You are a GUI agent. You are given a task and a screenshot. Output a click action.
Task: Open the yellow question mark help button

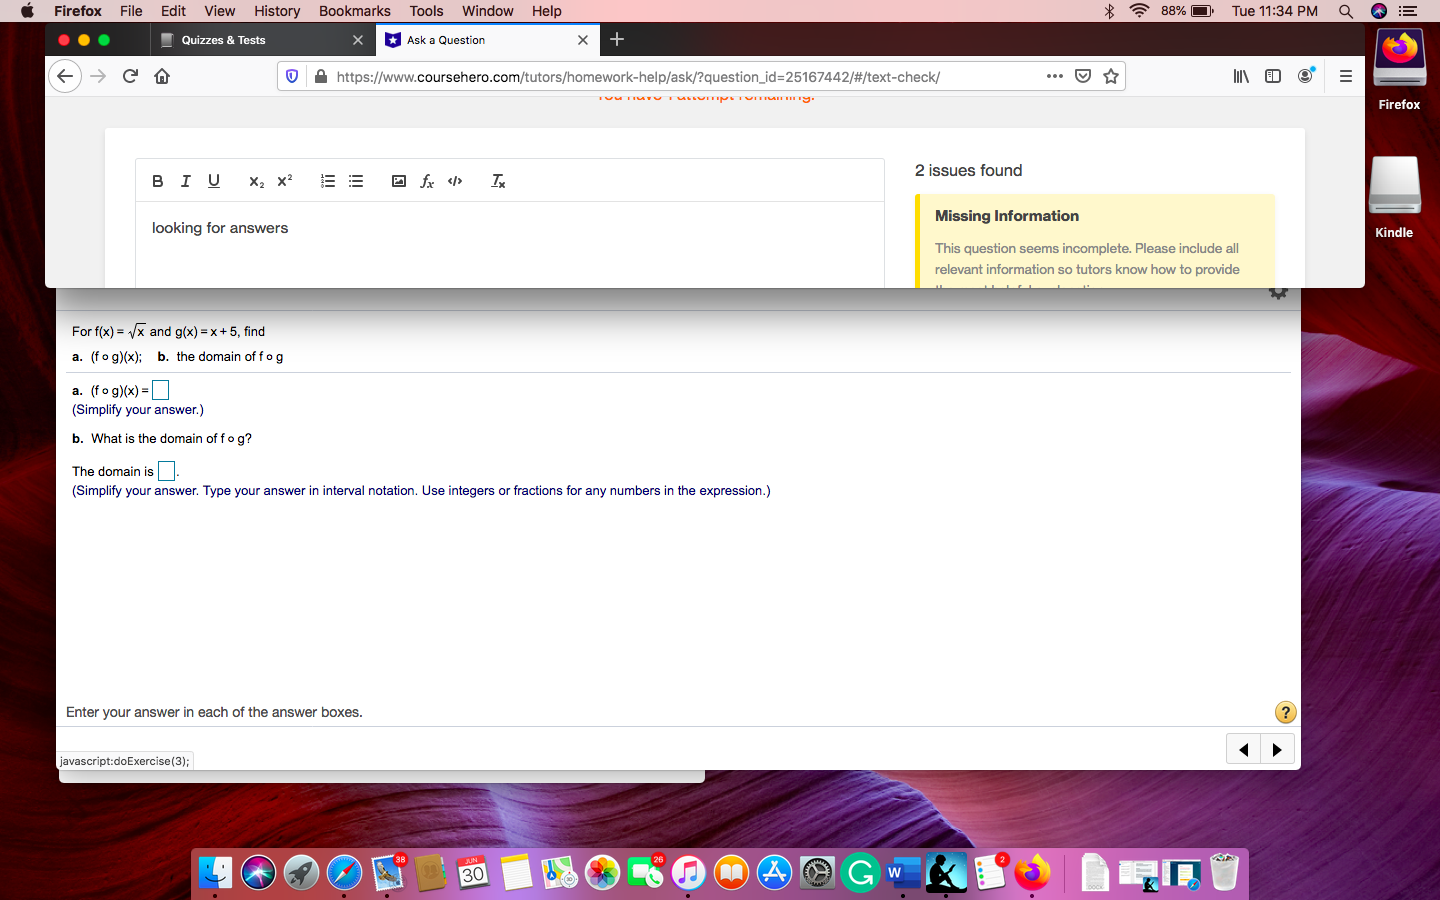[1286, 712]
